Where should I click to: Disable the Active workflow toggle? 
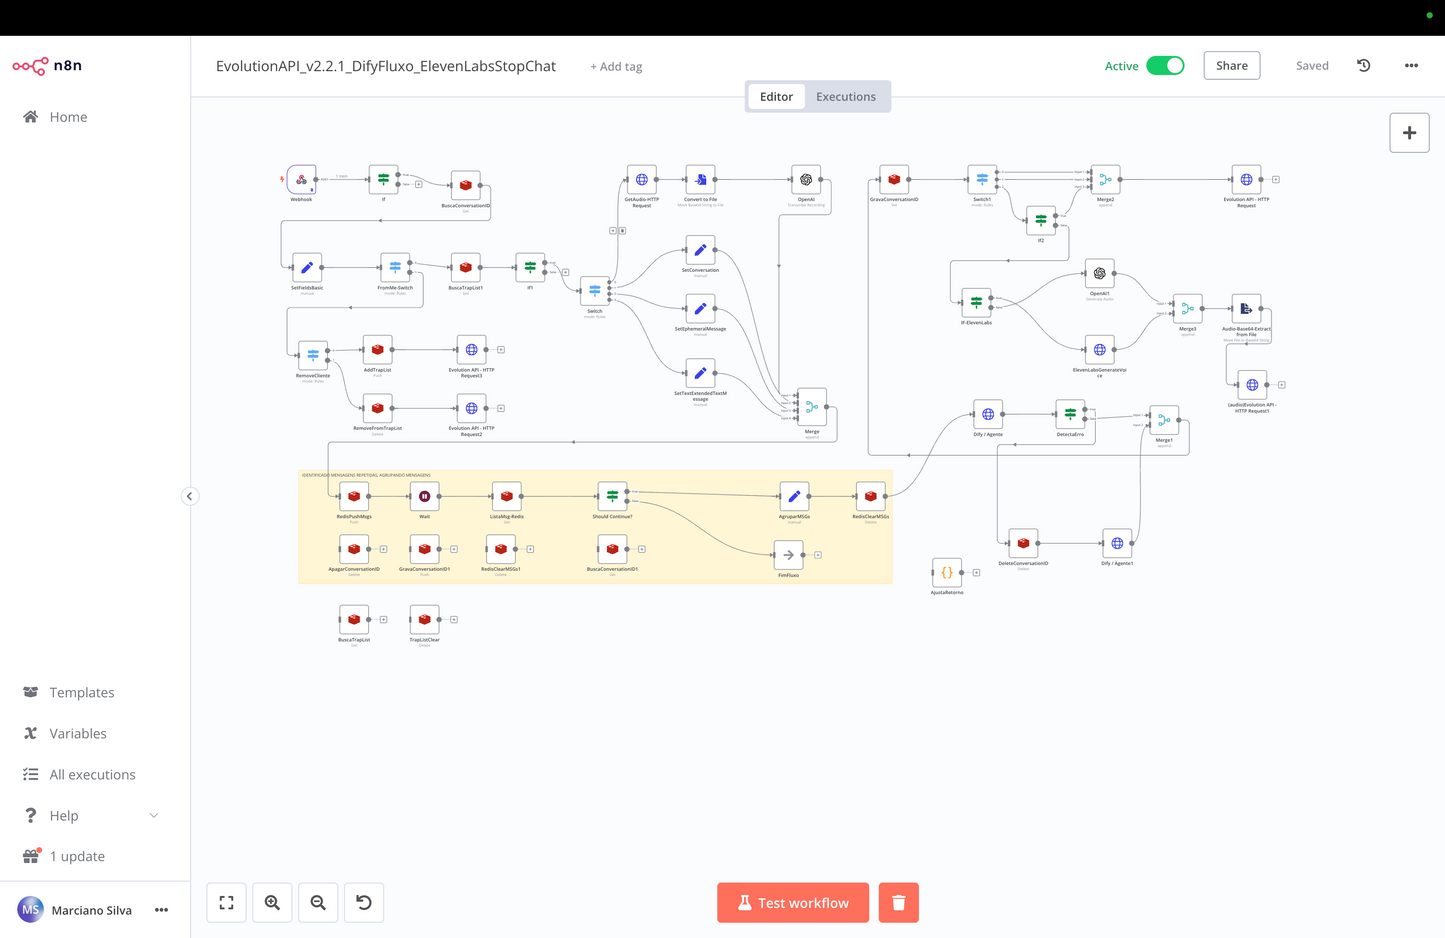tap(1165, 64)
